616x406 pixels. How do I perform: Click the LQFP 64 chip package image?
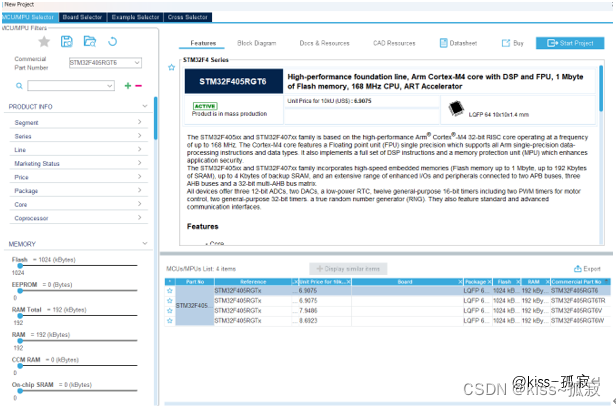point(456,108)
